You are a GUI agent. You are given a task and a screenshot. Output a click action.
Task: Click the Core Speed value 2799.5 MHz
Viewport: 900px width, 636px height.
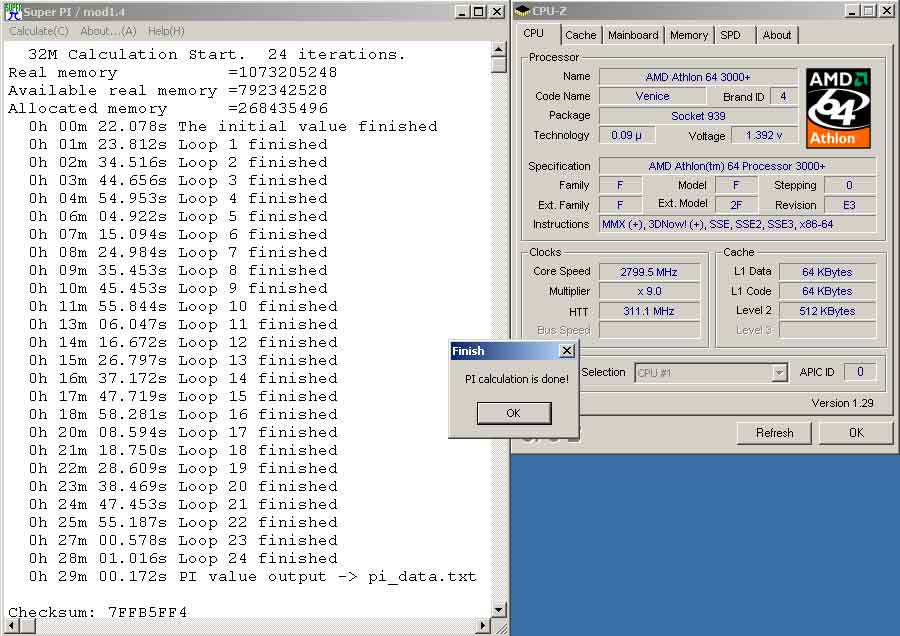649,272
